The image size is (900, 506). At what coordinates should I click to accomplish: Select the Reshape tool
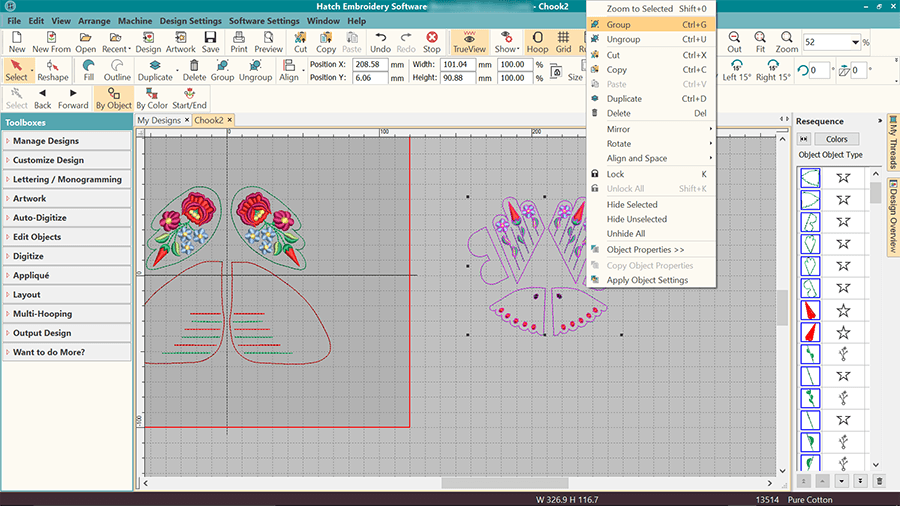(x=53, y=70)
